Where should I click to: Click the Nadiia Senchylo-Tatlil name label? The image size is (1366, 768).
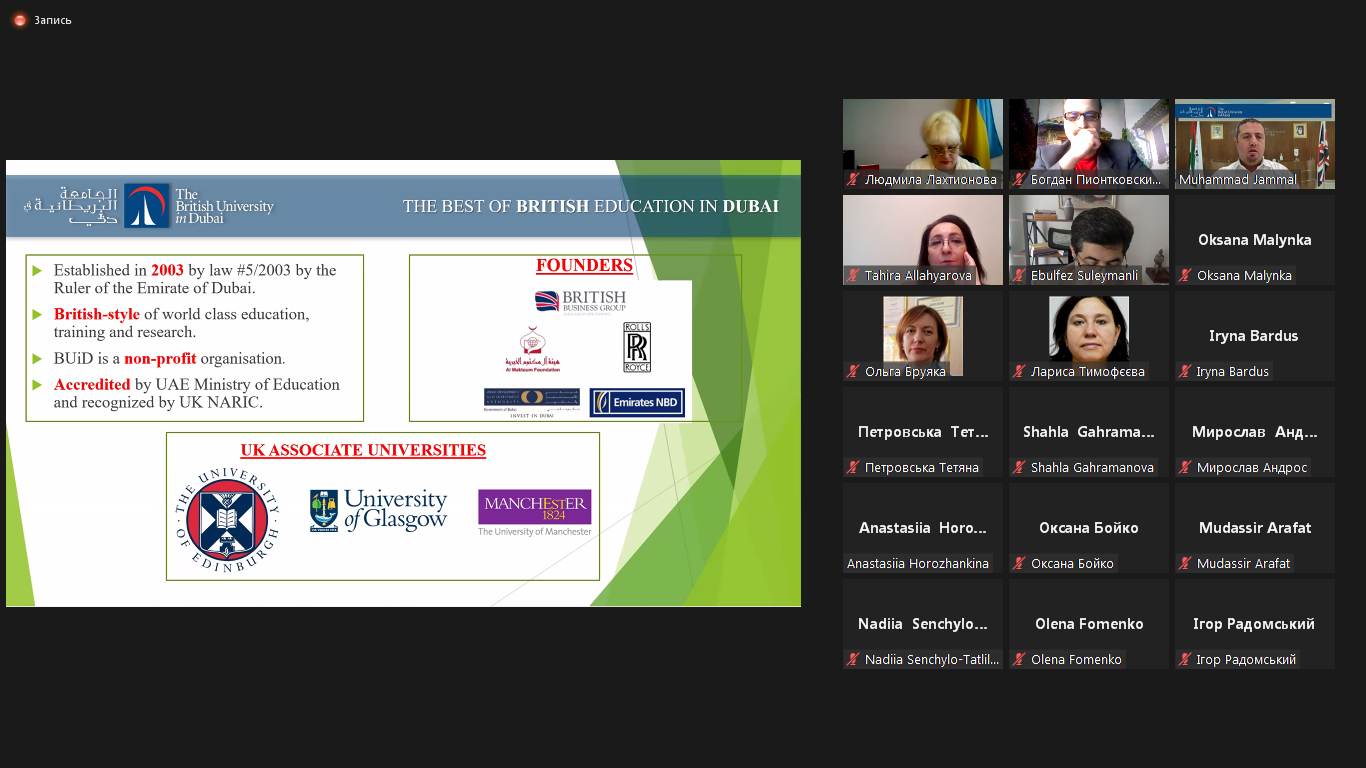tap(931, 660)
